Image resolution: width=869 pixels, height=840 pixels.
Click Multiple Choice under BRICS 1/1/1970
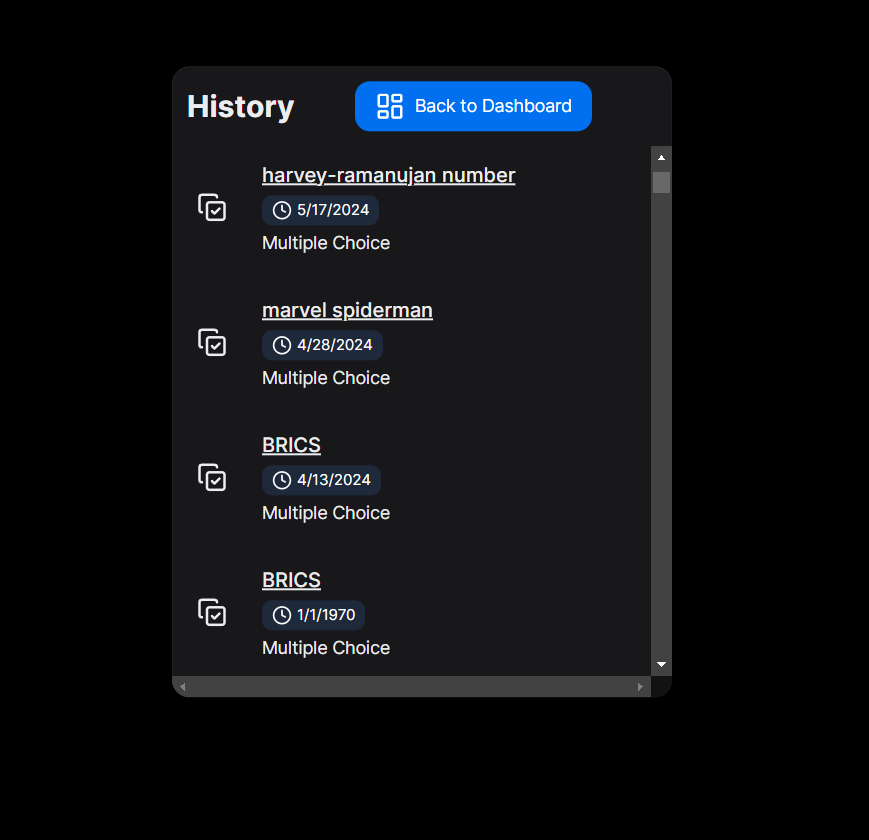[326, 648]
